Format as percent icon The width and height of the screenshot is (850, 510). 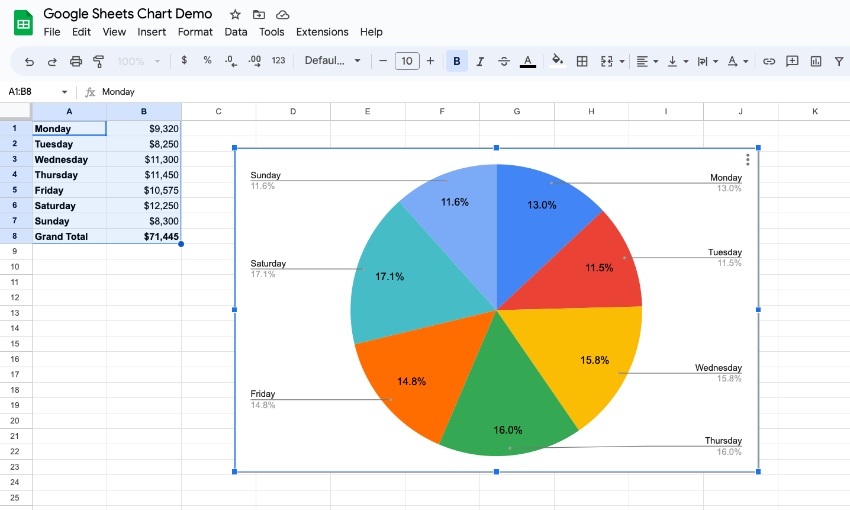pyautogui.click(x=208, y=60)
